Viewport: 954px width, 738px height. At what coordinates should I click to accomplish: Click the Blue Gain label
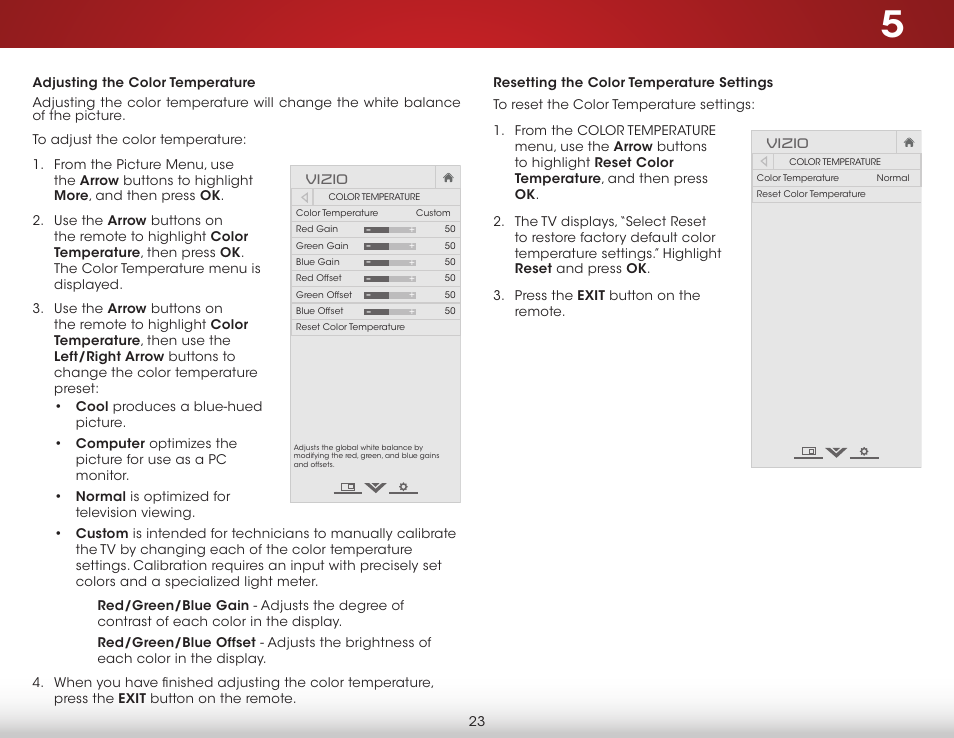[318, 262]
